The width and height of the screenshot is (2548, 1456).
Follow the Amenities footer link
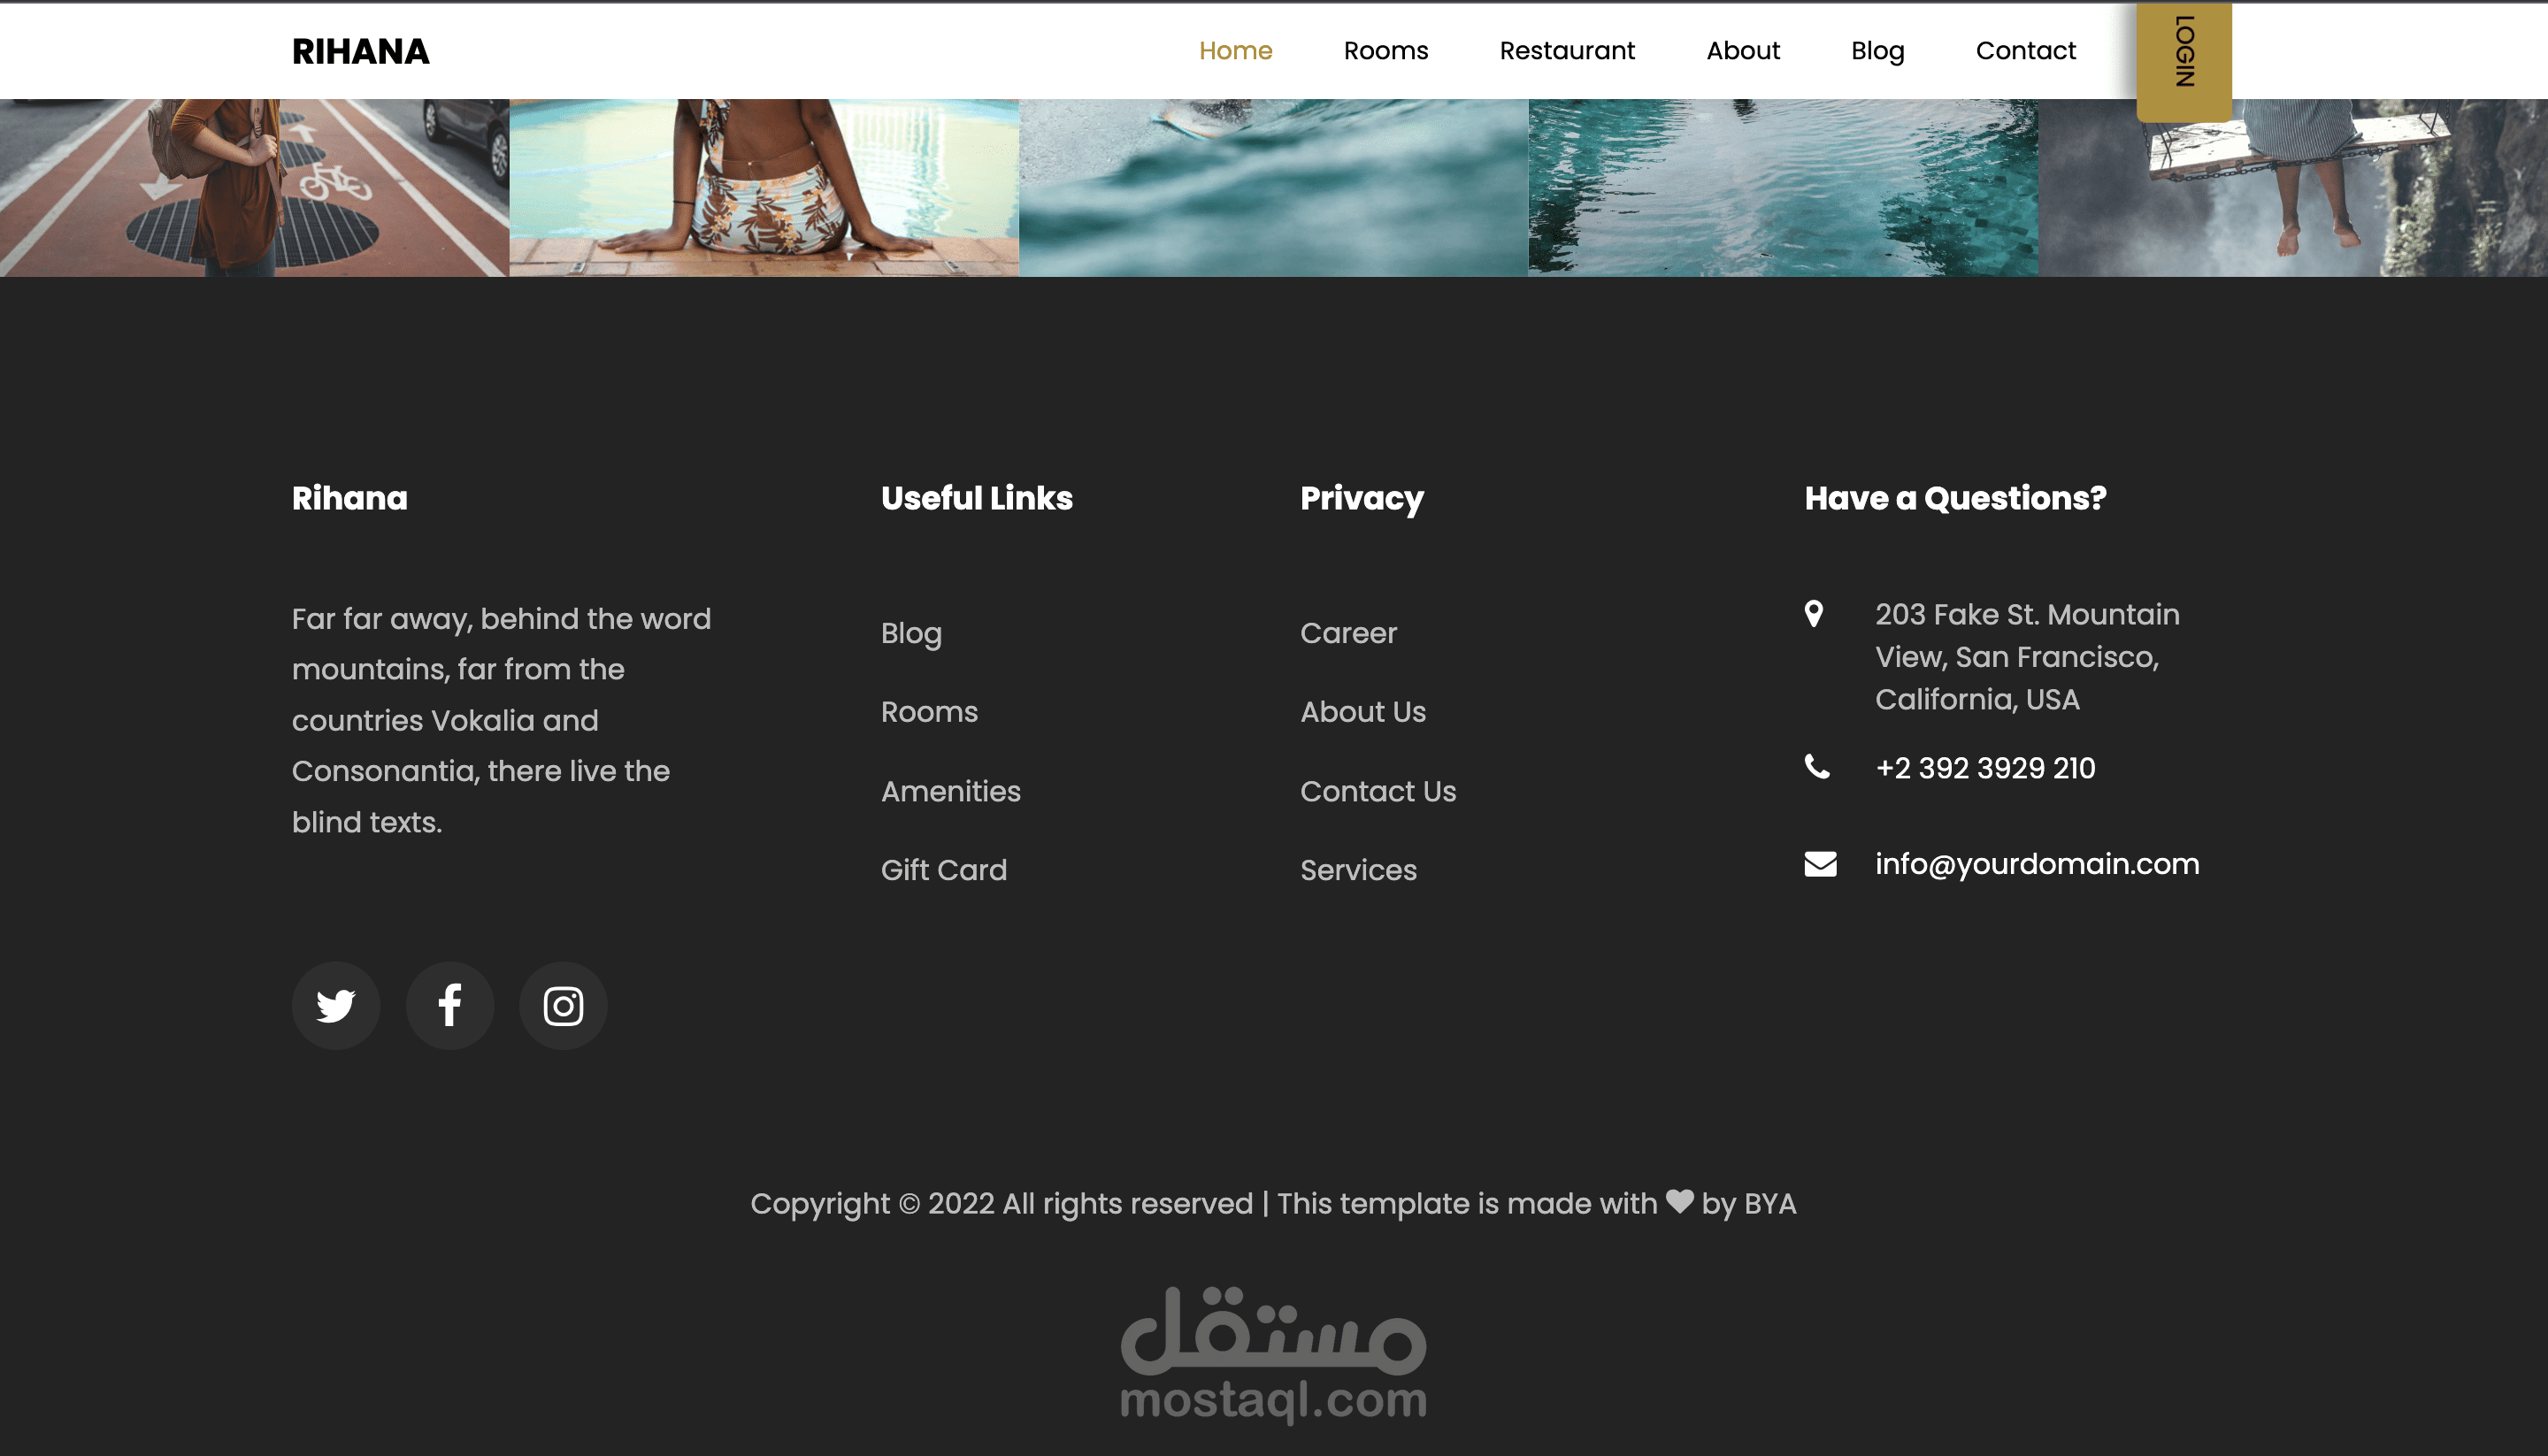click(x=950, y=791)
